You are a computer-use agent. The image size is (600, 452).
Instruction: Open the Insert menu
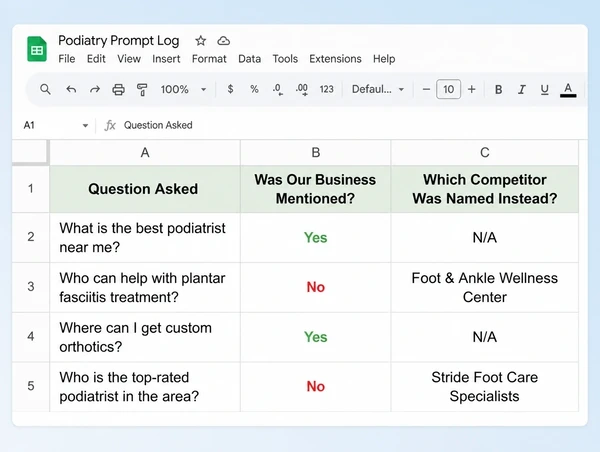pos(166,59)
